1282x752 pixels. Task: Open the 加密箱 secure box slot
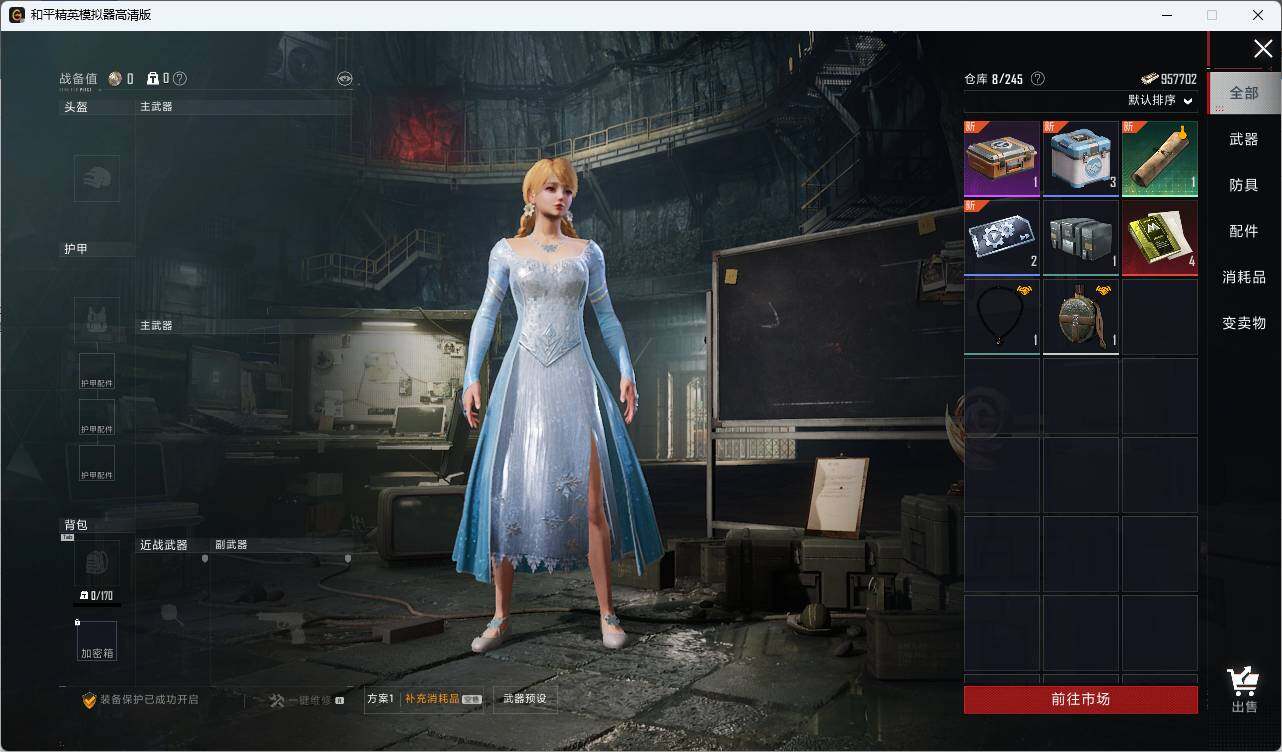[97, 641]
